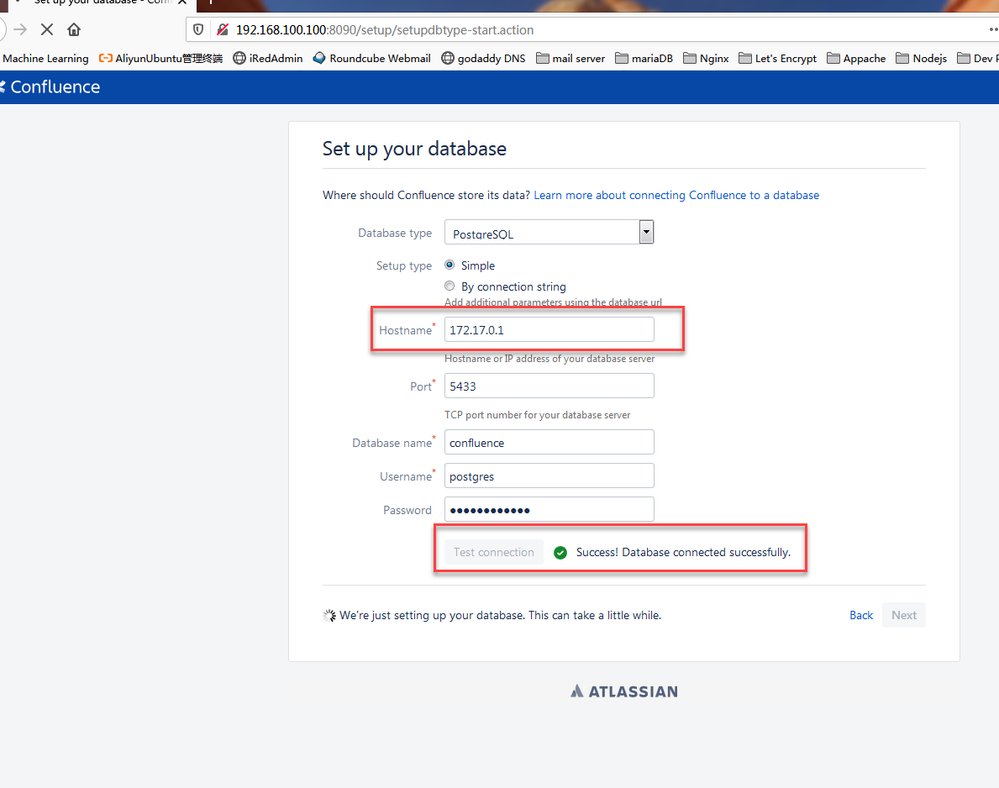Open Roundcube Webmail bookmark
The image size is (999, 788).
(371, 58)
